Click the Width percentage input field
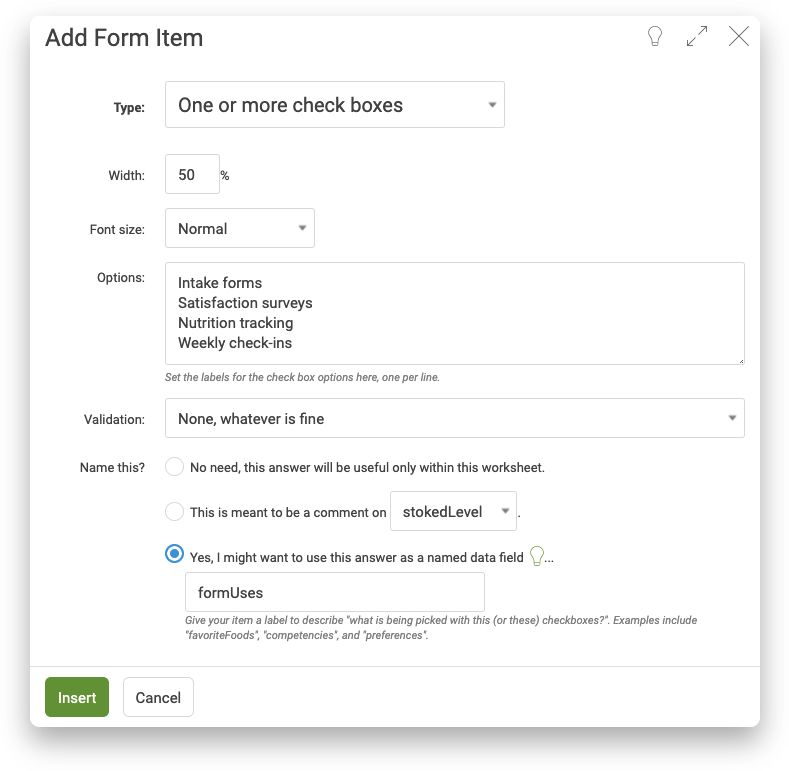The image size is (789, 771). pos(192,174)
